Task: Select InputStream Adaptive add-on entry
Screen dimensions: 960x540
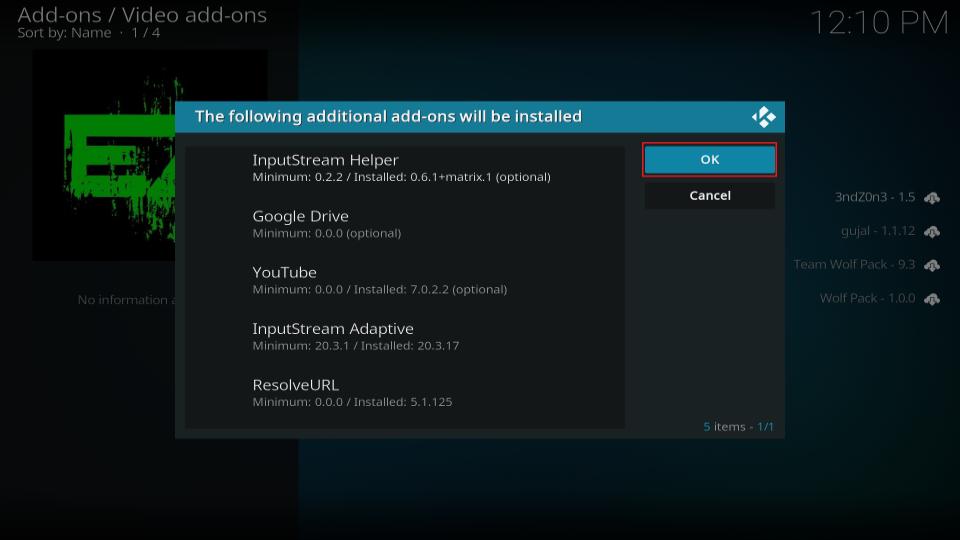Action: 405,337
